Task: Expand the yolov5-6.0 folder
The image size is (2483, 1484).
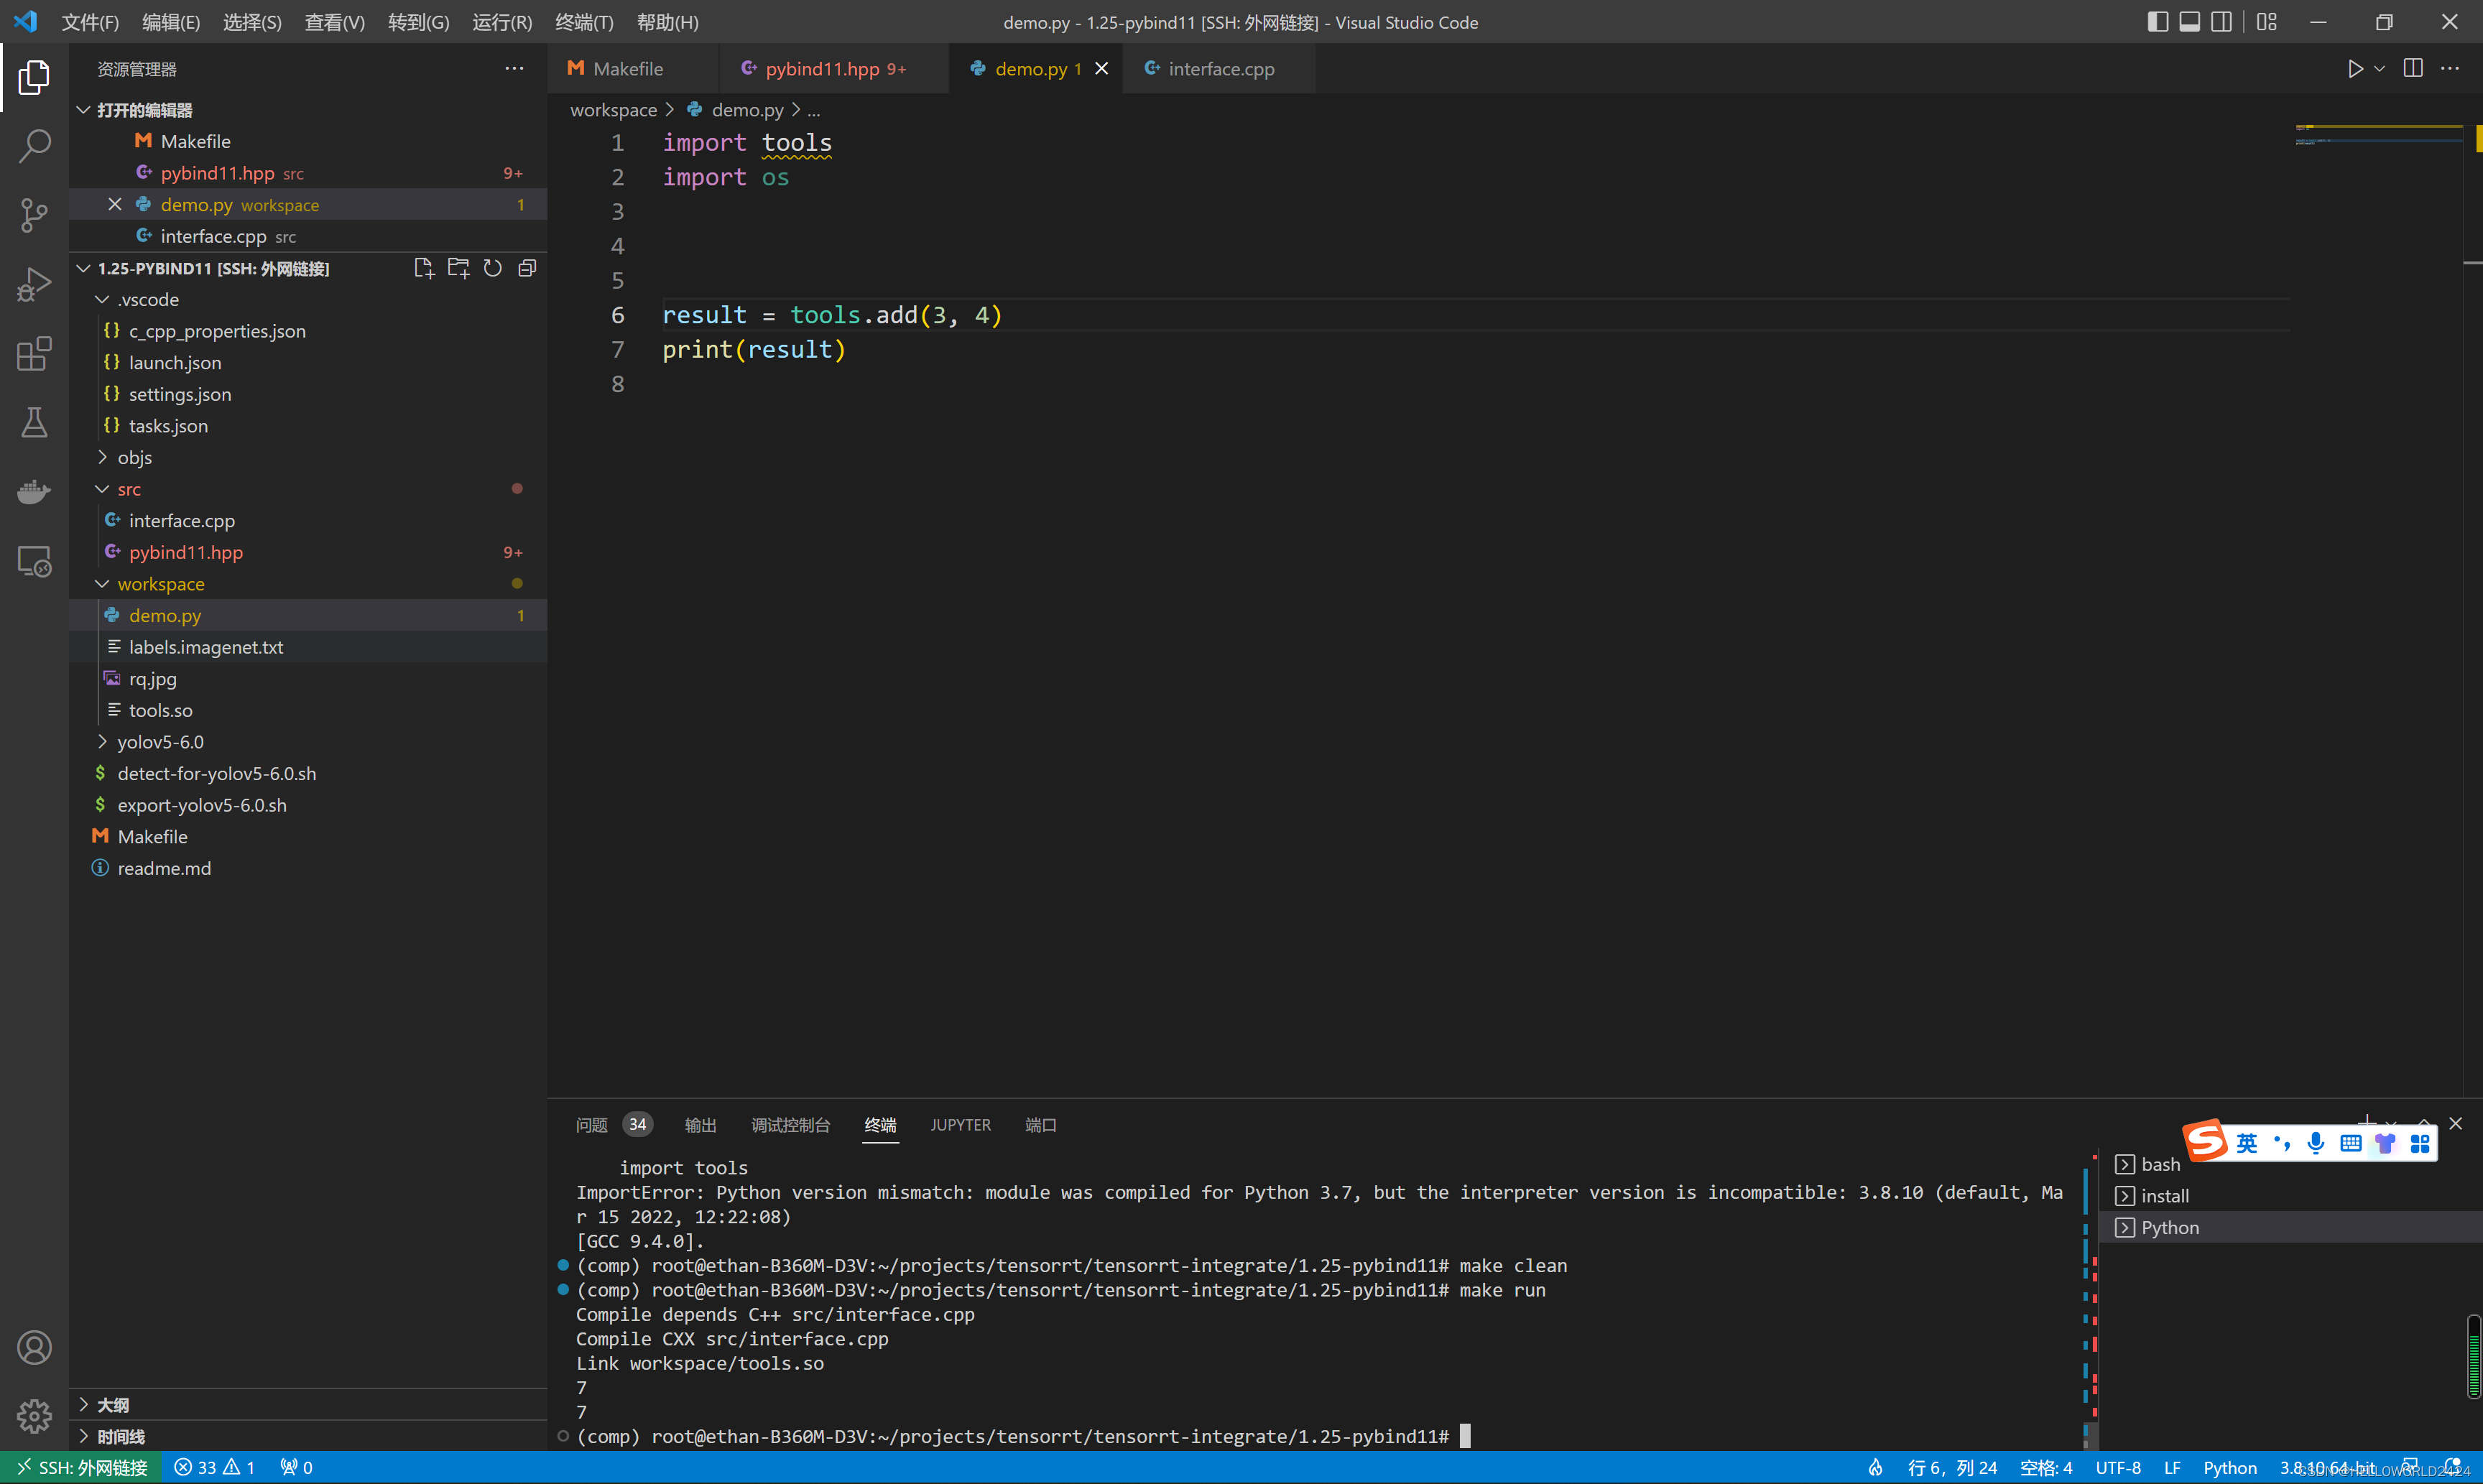Action: click(160, 742)
